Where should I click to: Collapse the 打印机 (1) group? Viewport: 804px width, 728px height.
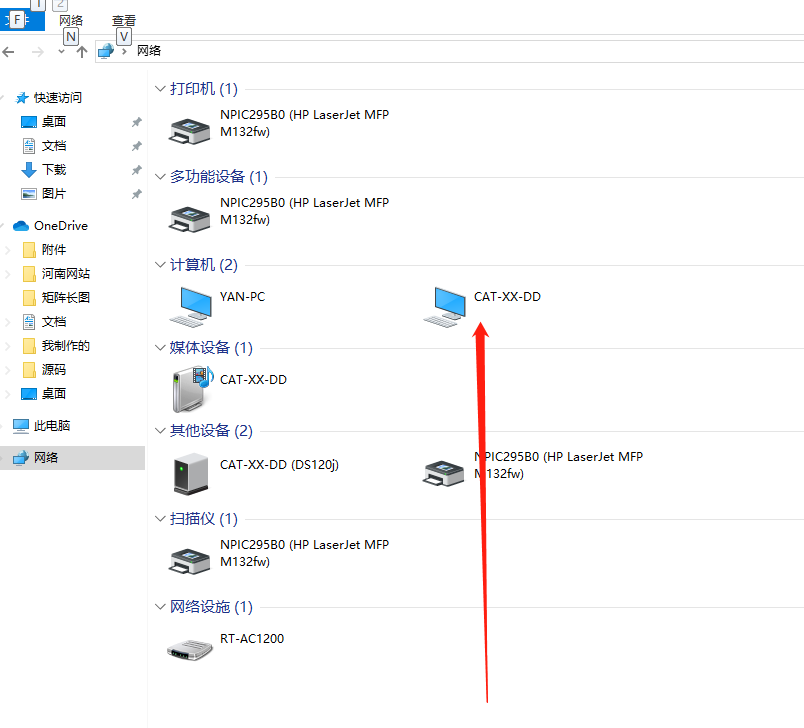pos(160,89)
